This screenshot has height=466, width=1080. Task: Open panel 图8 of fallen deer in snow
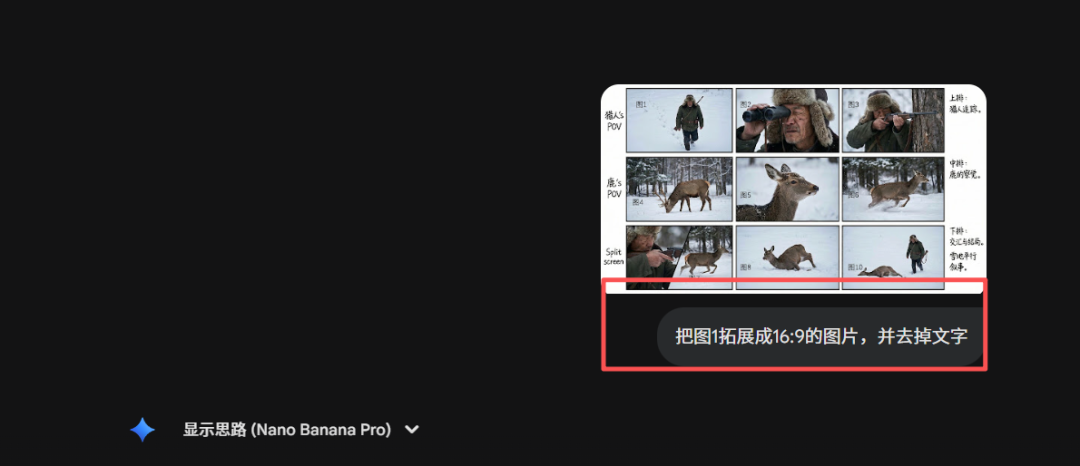tap(787, 256)
